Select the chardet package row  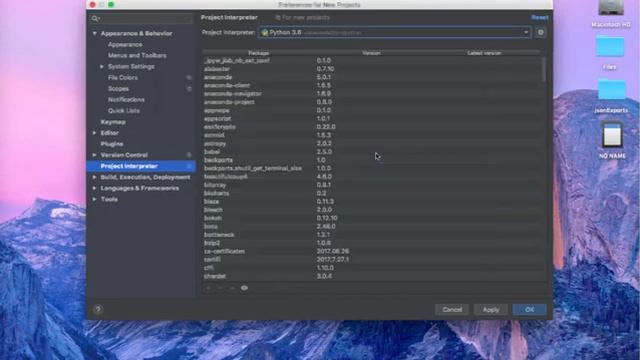371,276
